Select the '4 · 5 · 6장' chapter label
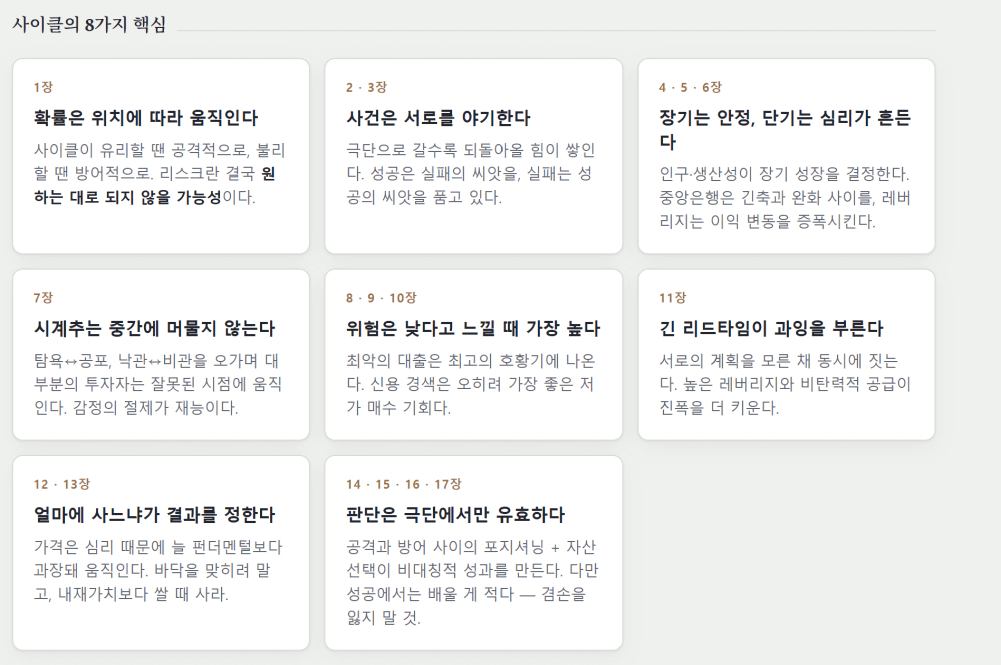 point(690,87)
